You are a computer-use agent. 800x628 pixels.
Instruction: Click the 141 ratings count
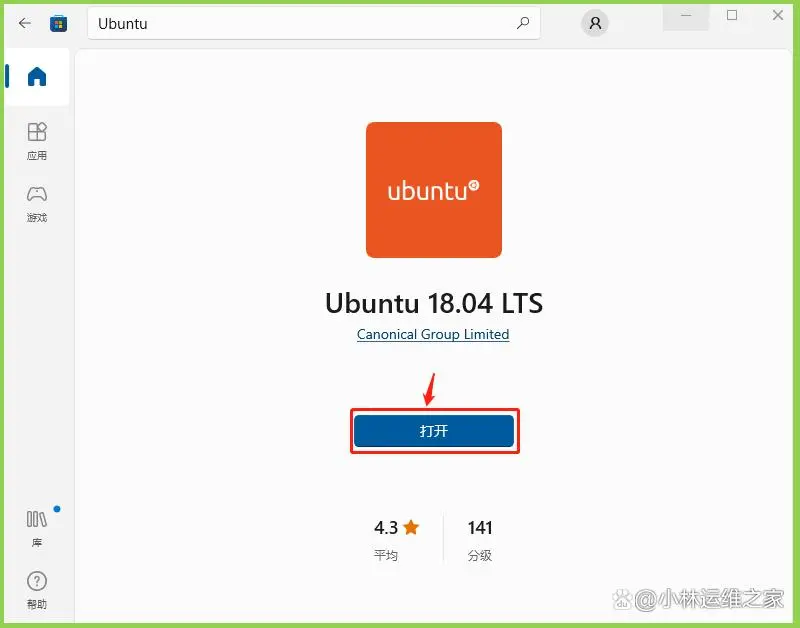(480, 527)
